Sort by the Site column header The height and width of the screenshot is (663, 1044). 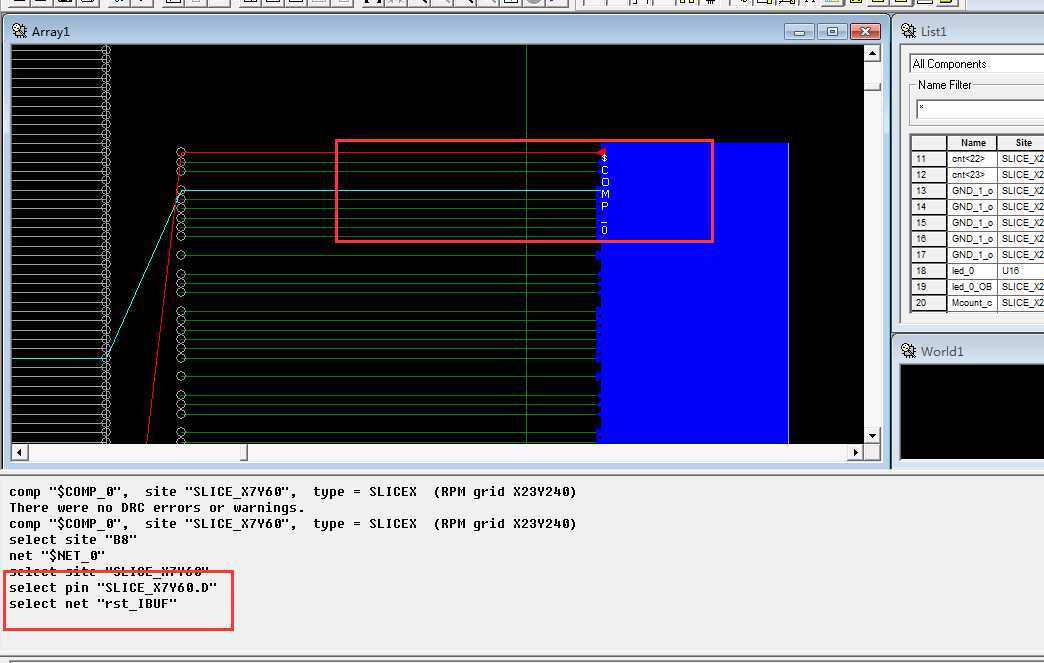tap(1023, 142)
